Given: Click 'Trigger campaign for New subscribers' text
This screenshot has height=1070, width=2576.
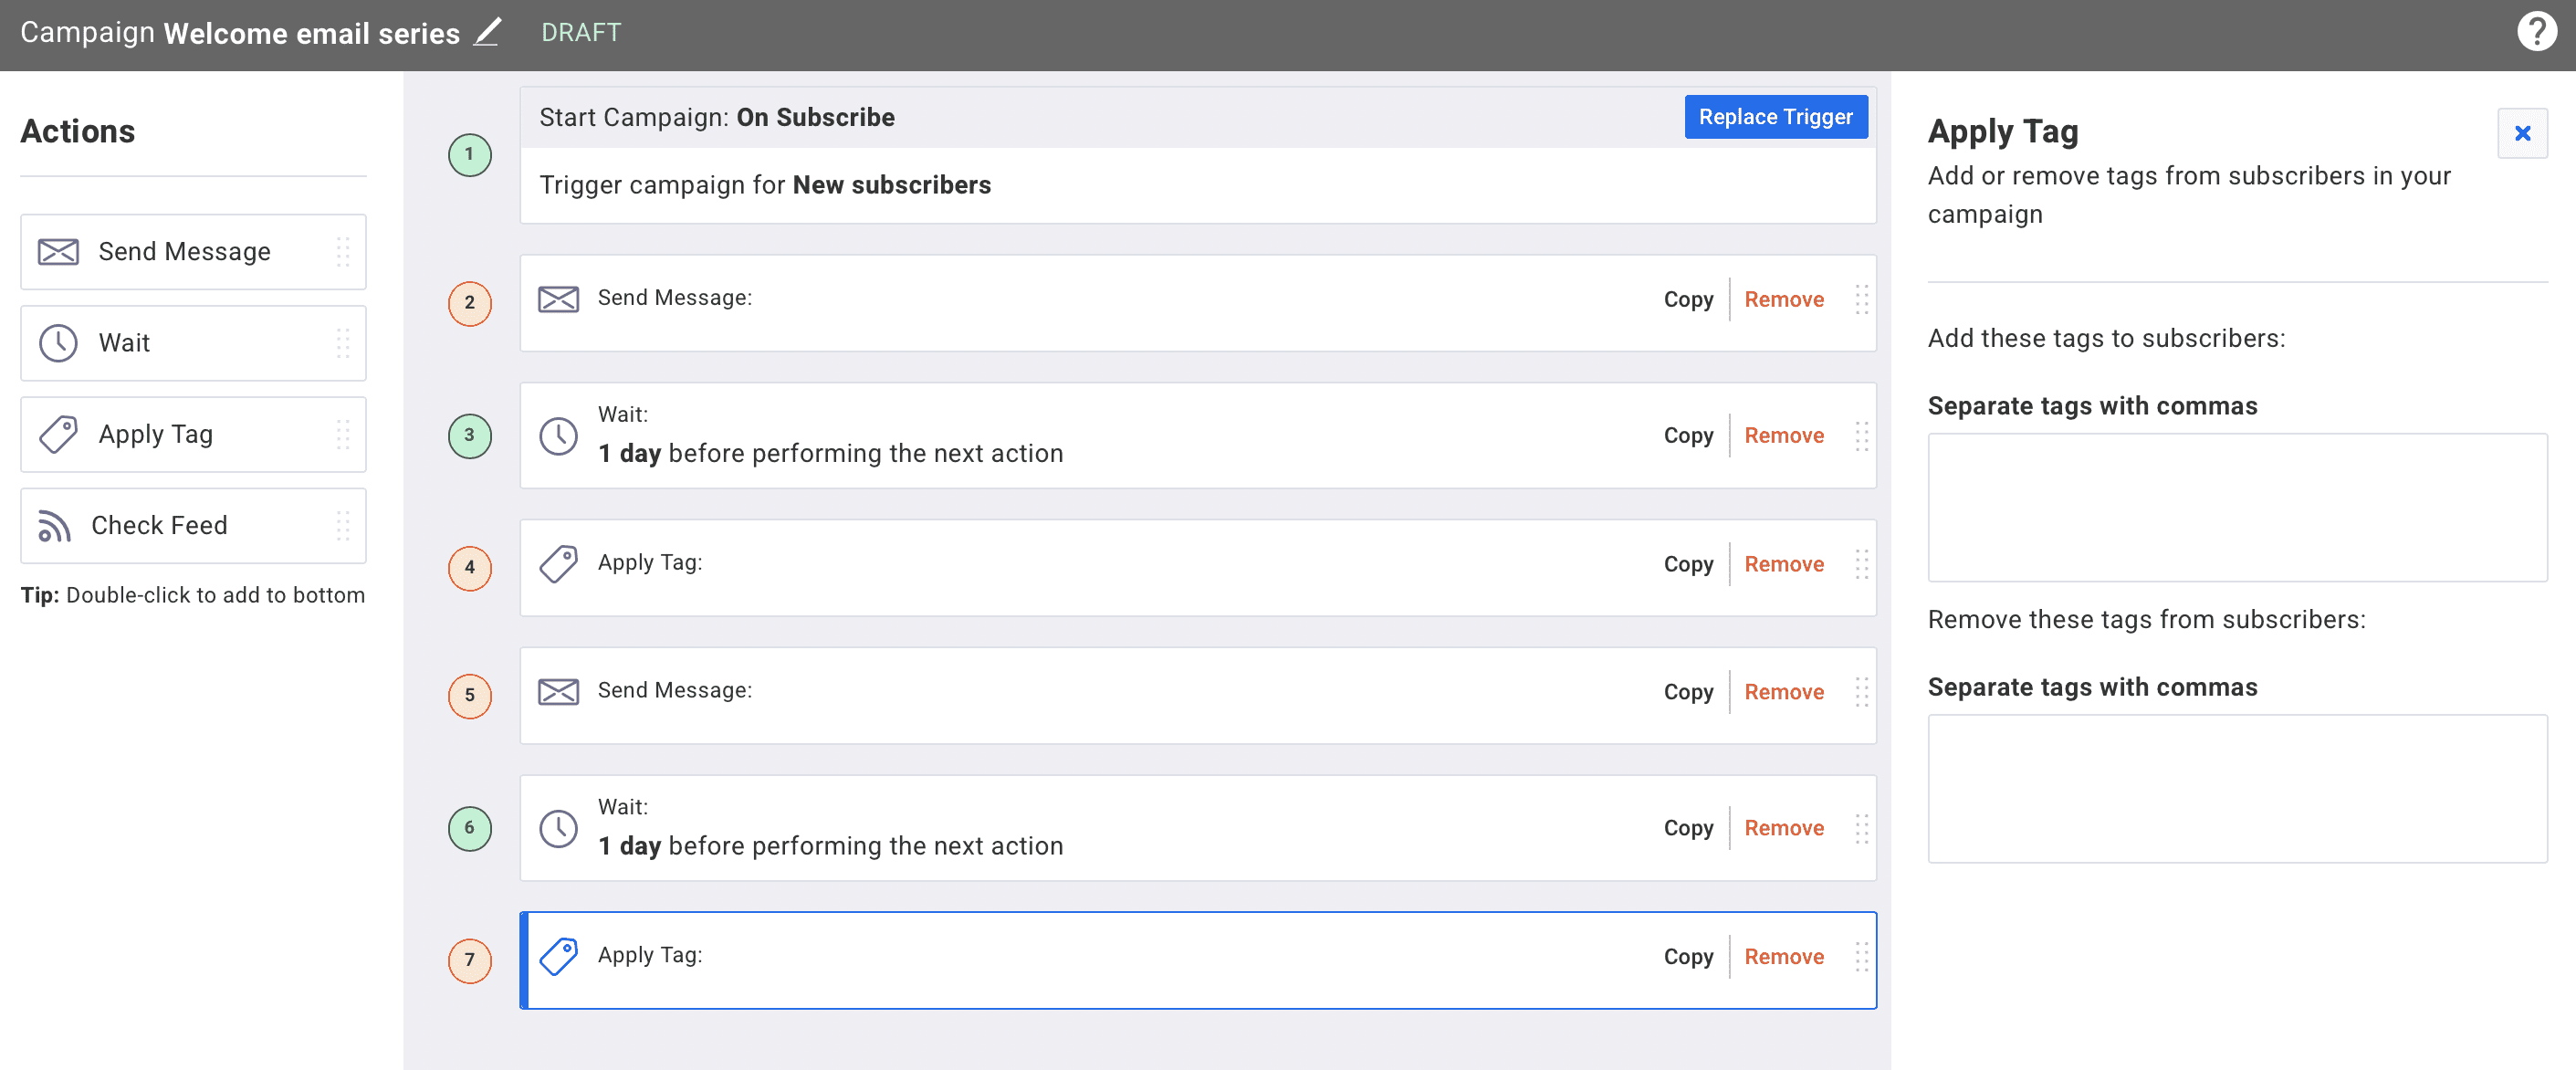Looking at the screenshot, I should [x=765, y=185].
